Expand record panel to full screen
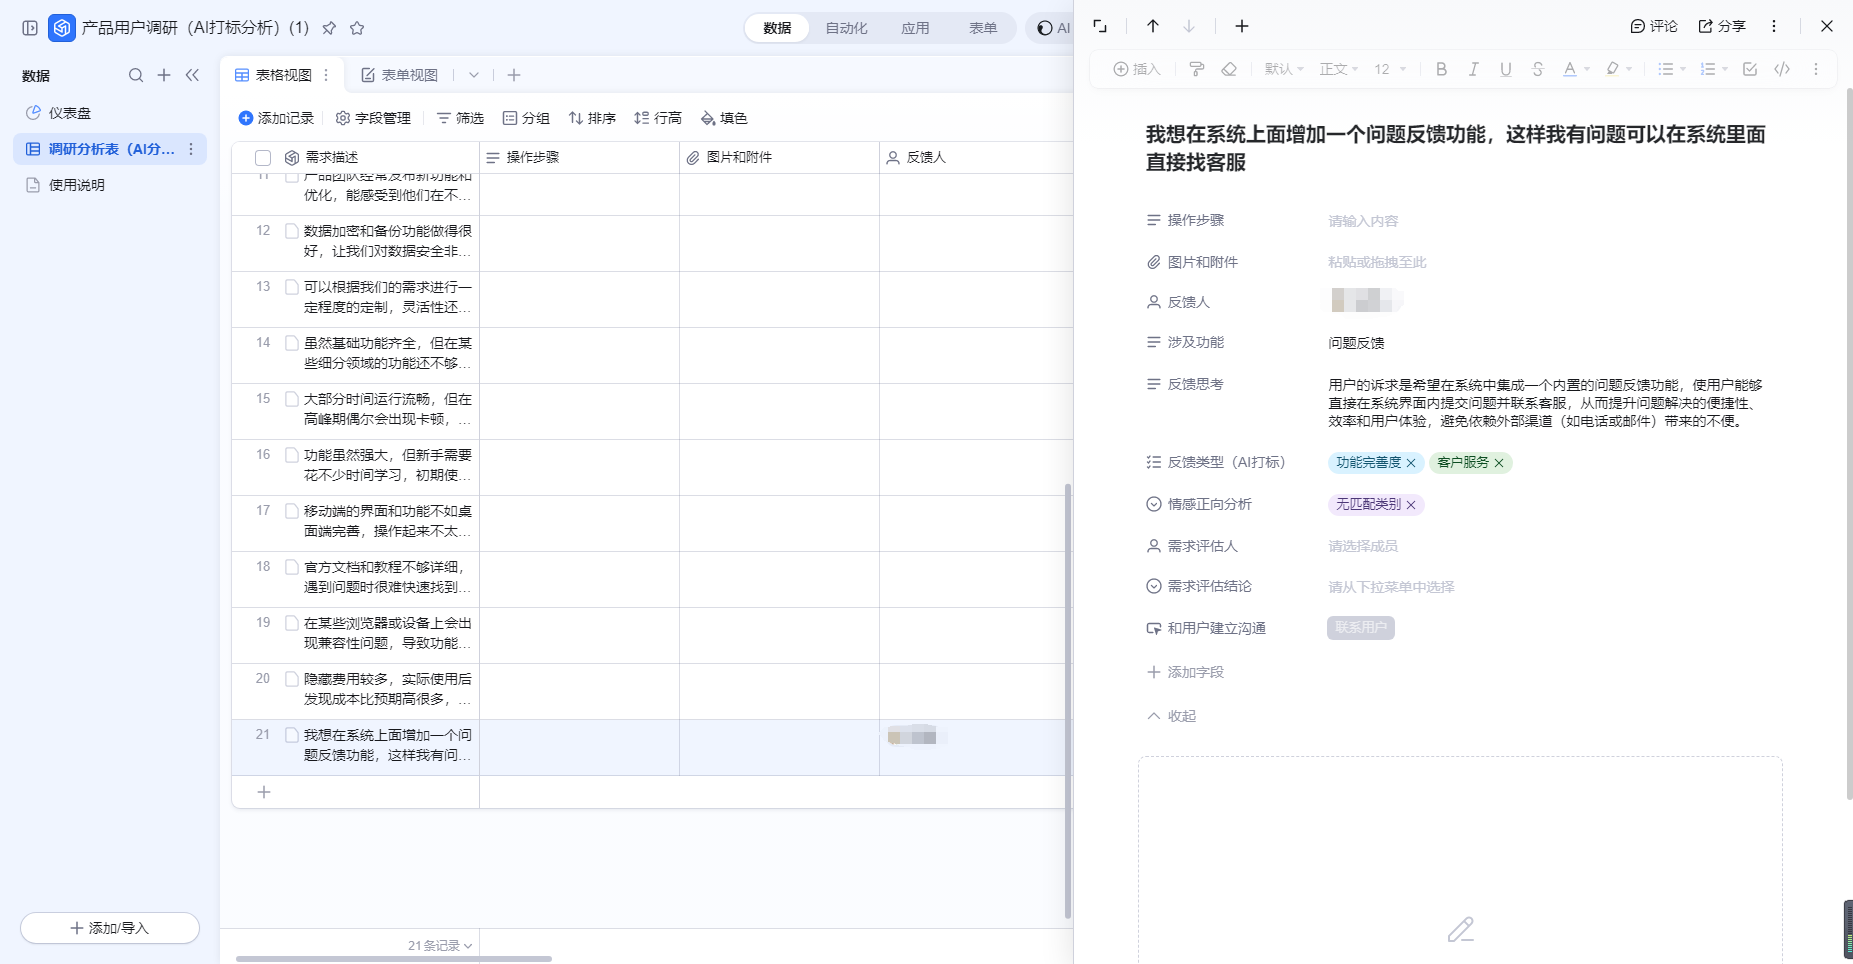1853x964 pixels. click(1100, 26)
